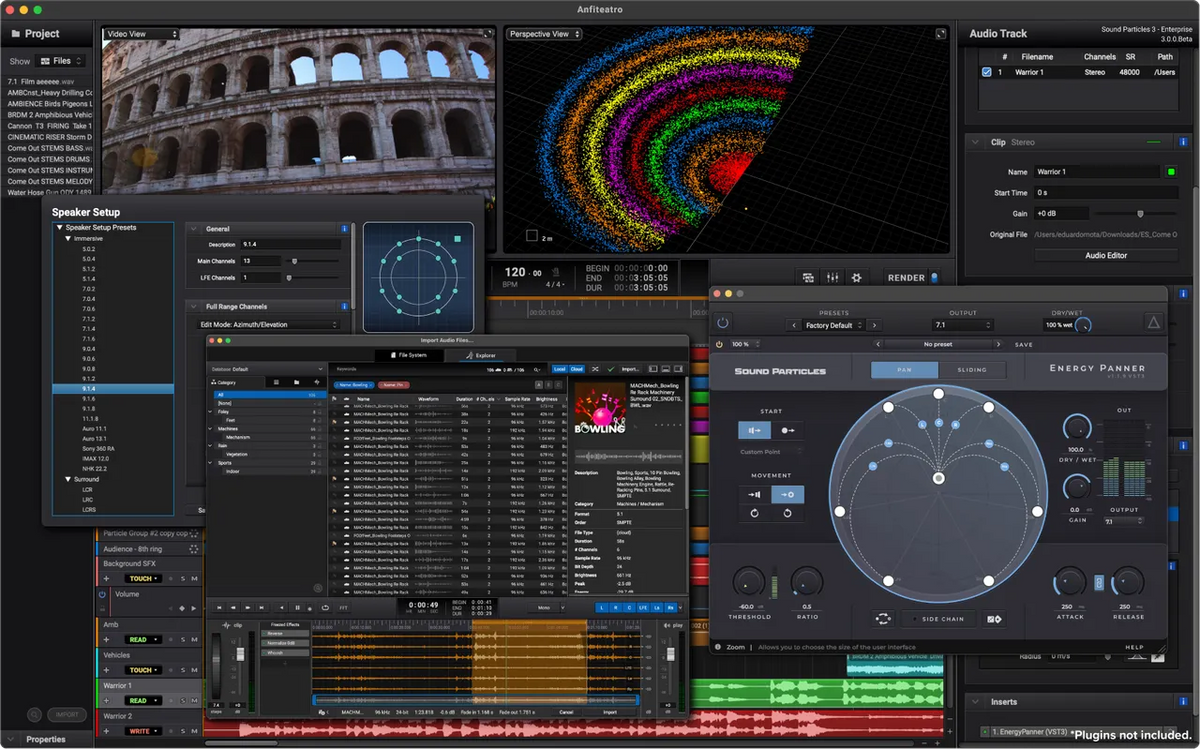Open the Perspective View dropdown
Screen dimensions: 1200x749
point(543,33)
